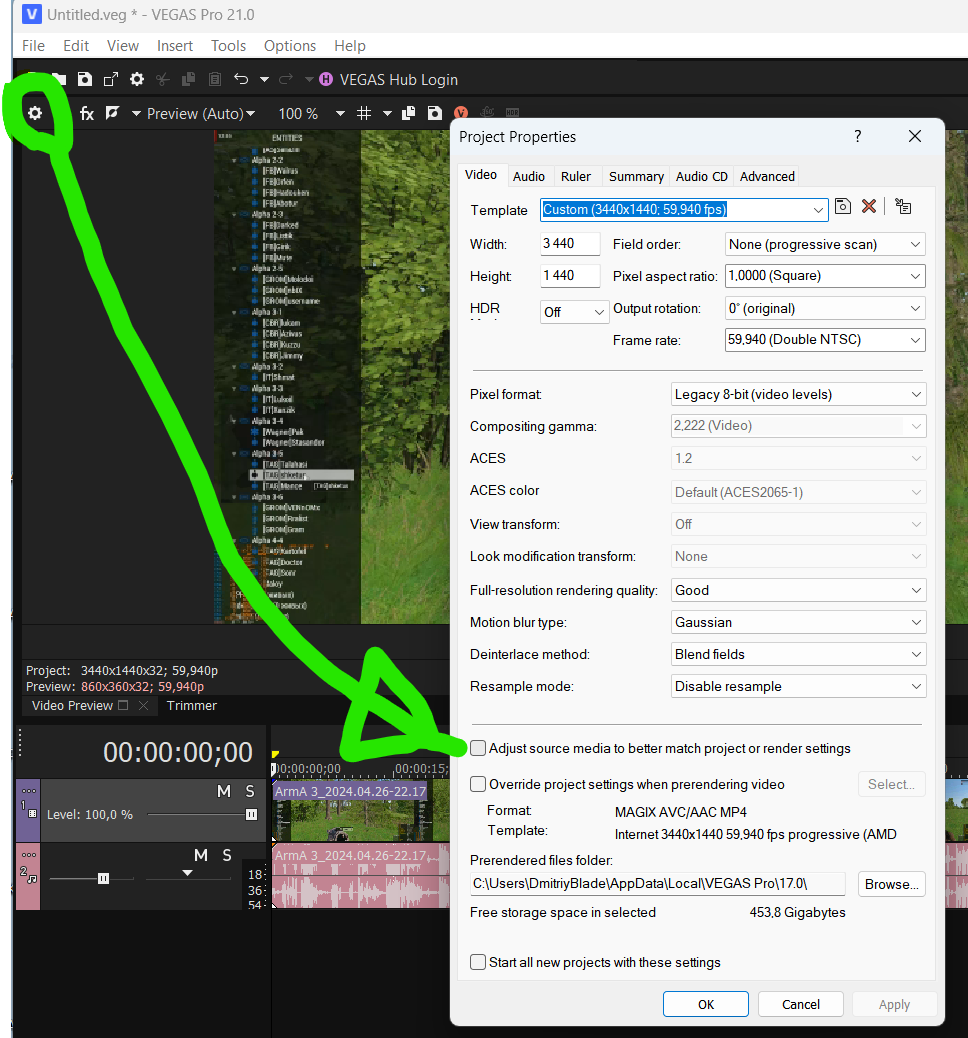Image resolution: width=968 pixels, height=1038 pixels.
Task: Save snapshot of preview to file
Action: 435,114
